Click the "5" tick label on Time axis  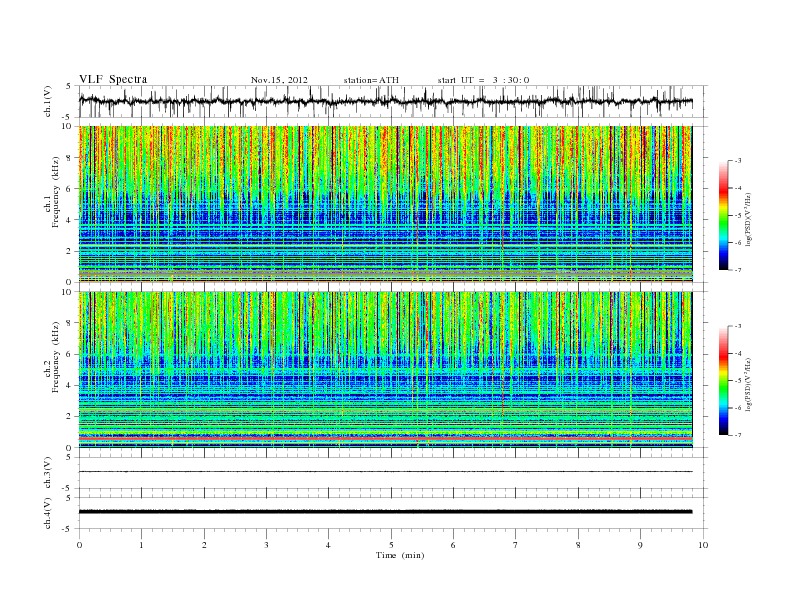coord(391,545)
